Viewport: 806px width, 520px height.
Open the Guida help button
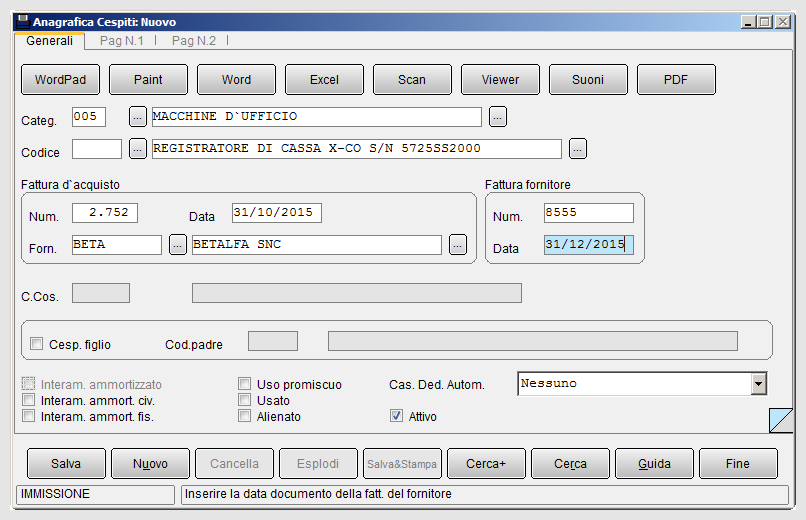(x=654, y=463)
